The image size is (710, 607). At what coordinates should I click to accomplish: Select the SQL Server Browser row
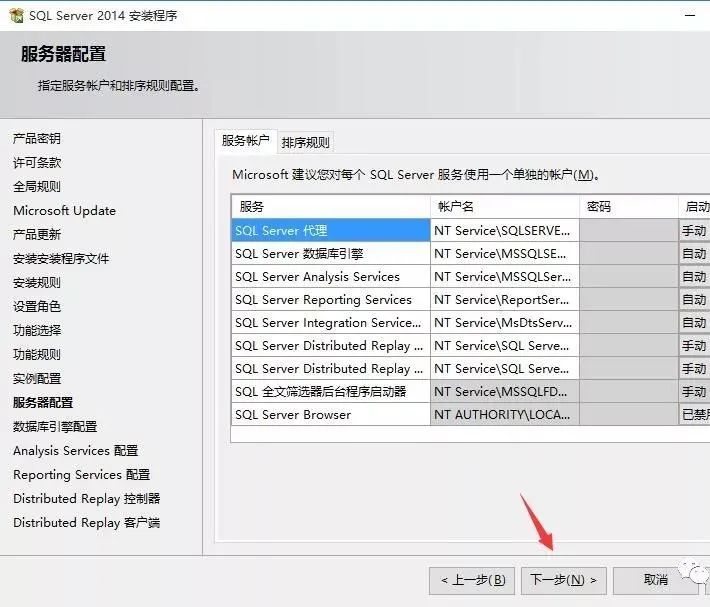331,415
